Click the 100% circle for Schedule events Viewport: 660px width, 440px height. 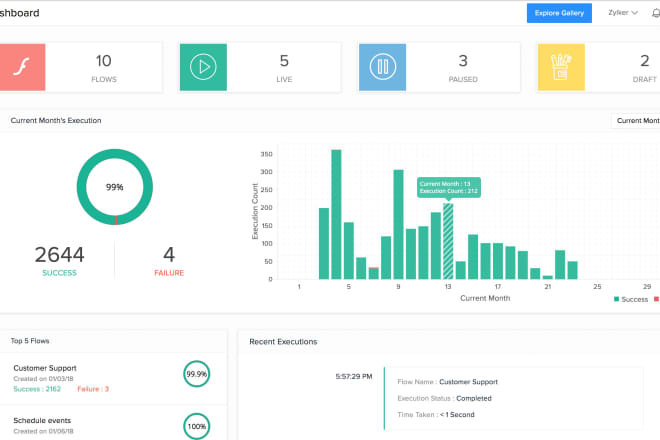[x=197, y=426]
